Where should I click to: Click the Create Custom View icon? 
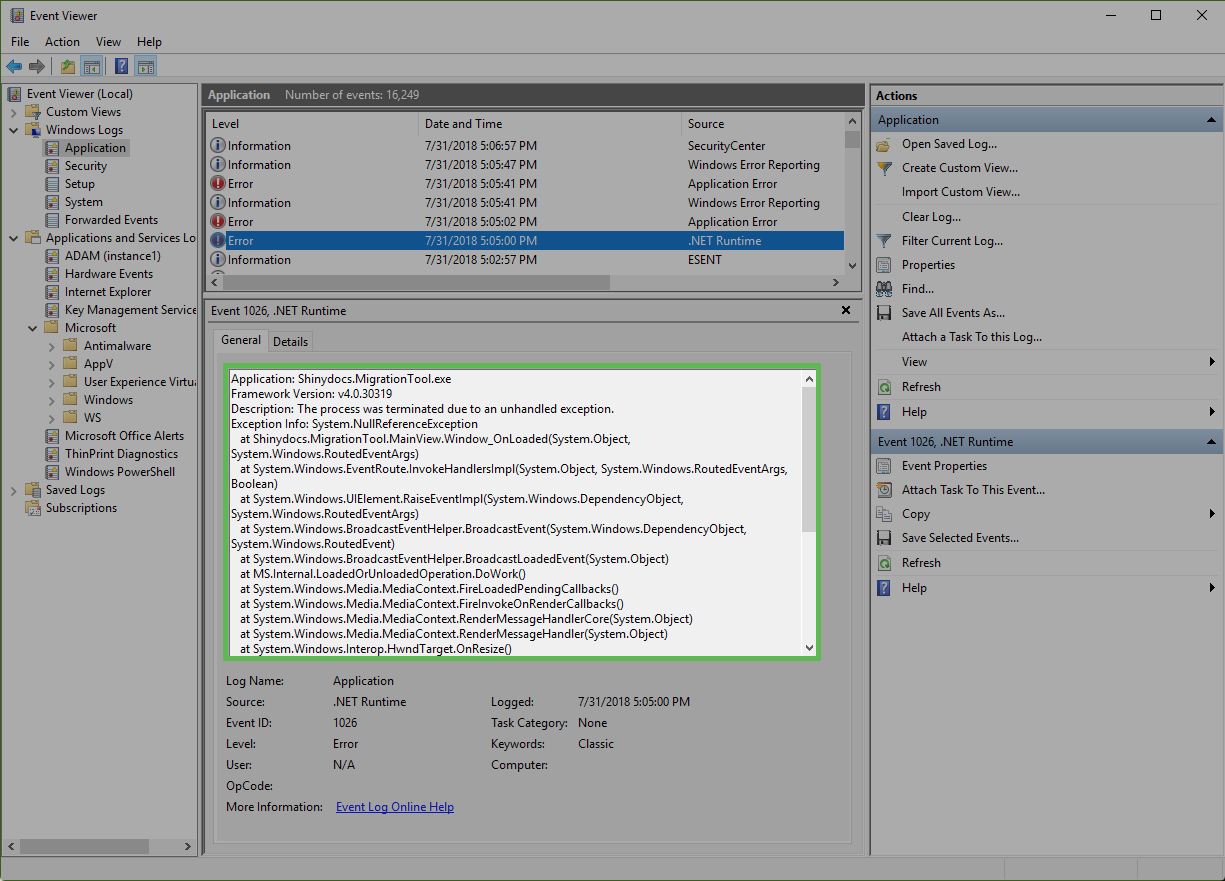884,168
